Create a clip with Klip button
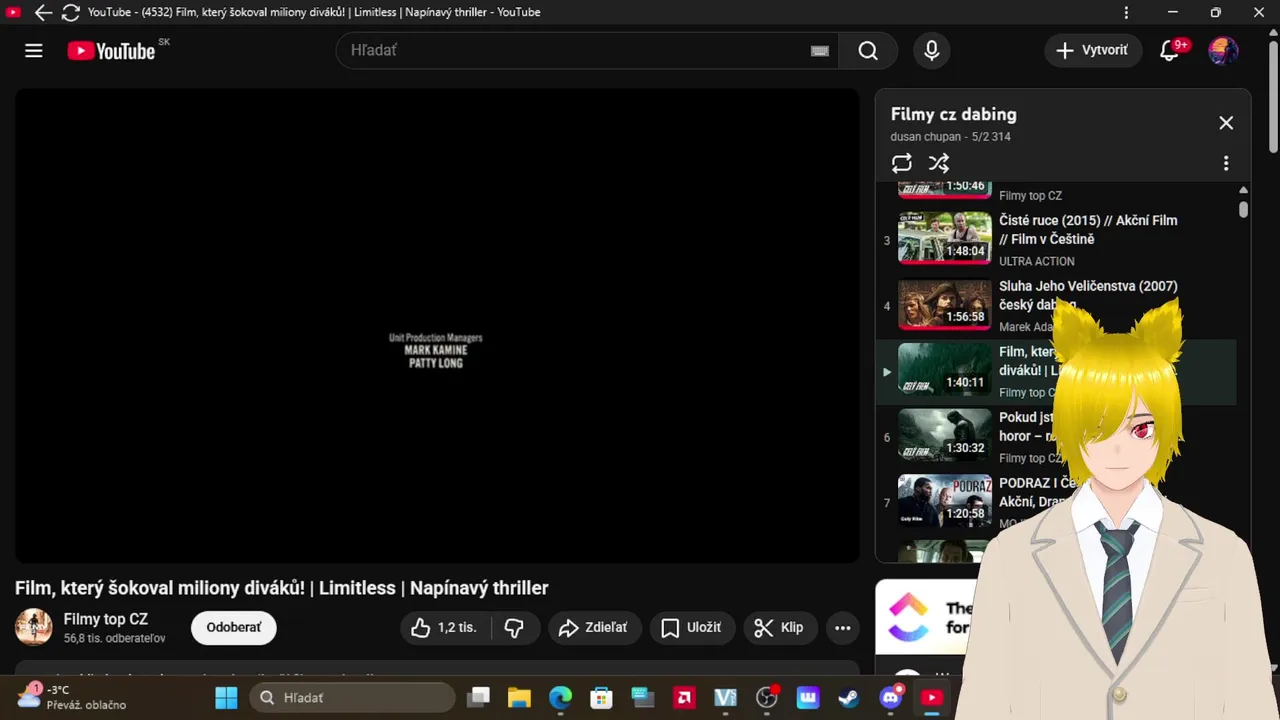 pos(780,627)
